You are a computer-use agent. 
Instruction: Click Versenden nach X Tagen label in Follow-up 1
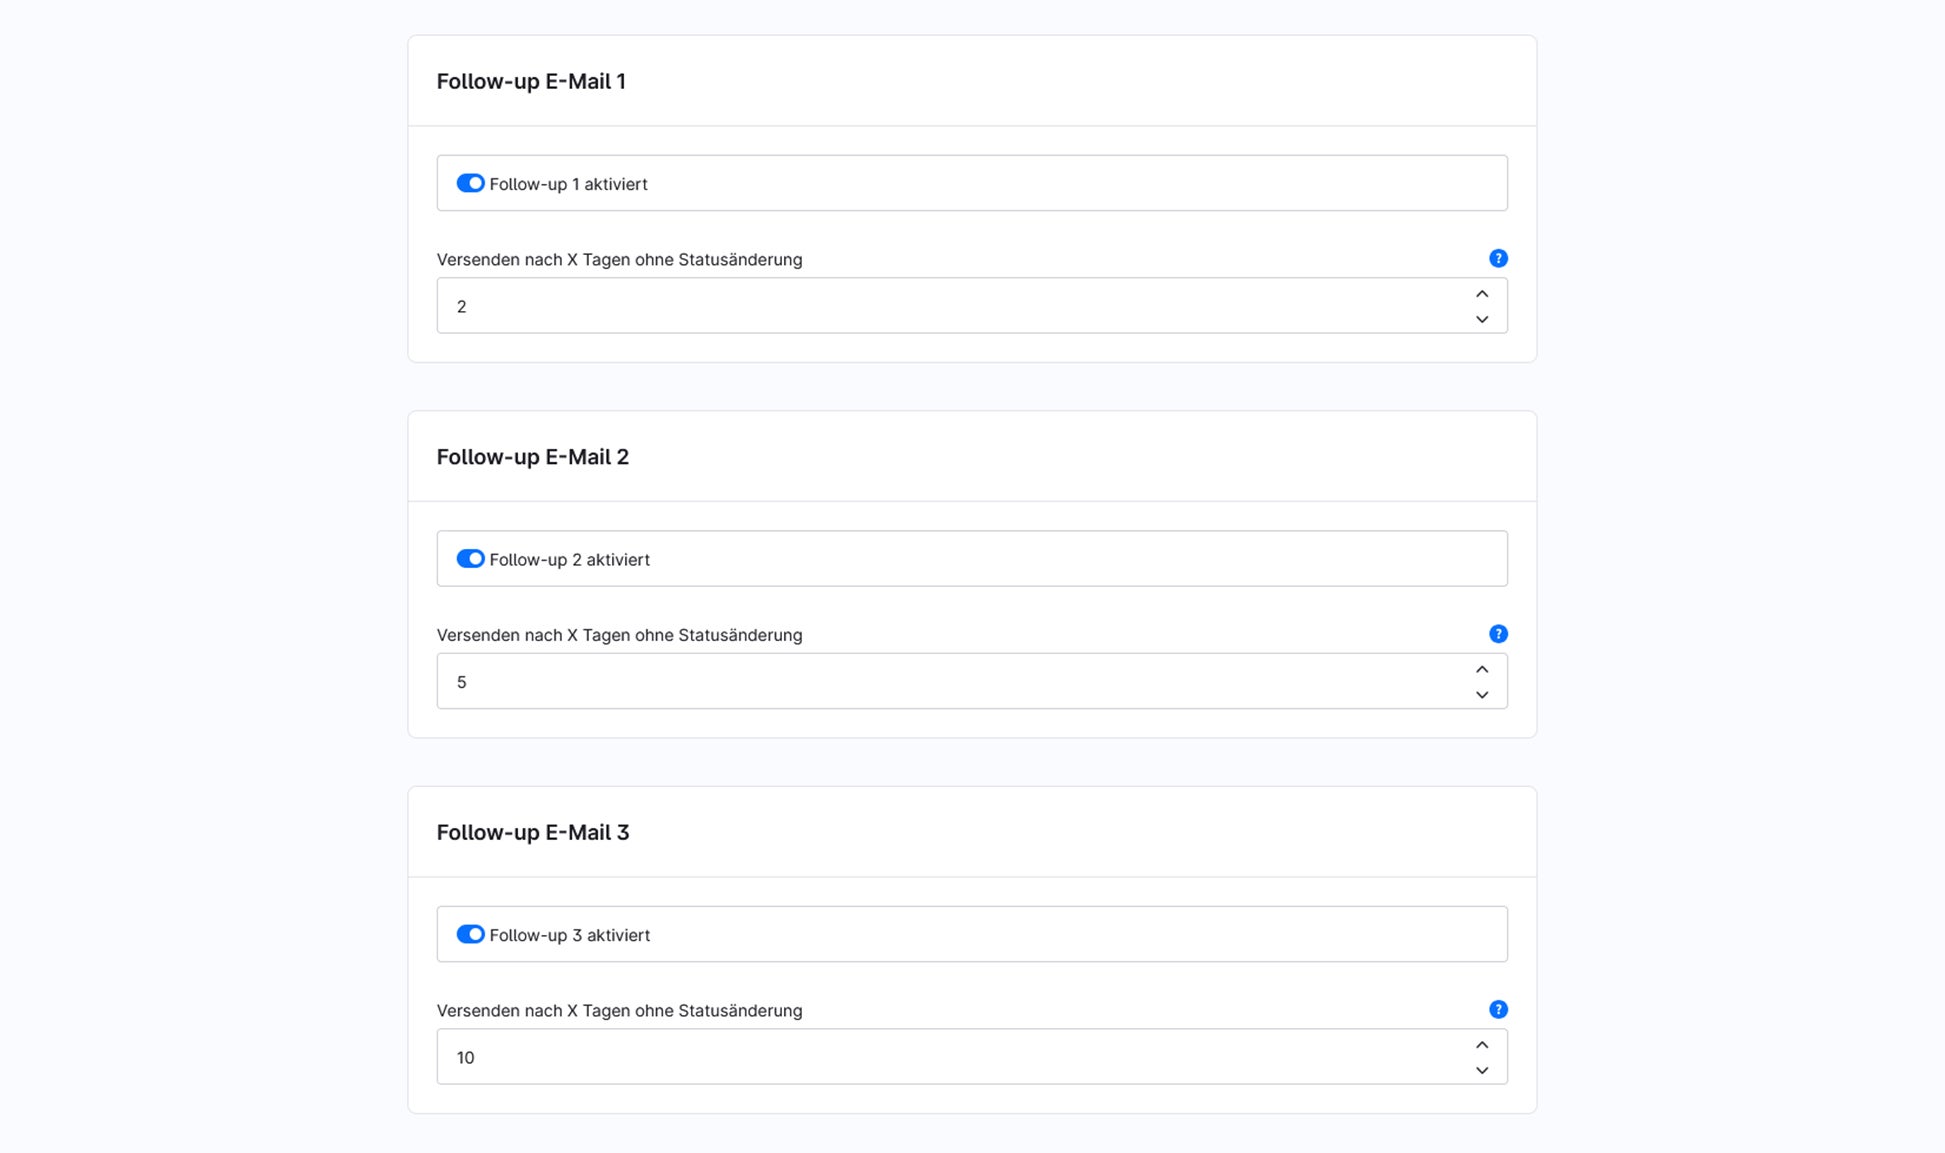click(x=619, y=260)
